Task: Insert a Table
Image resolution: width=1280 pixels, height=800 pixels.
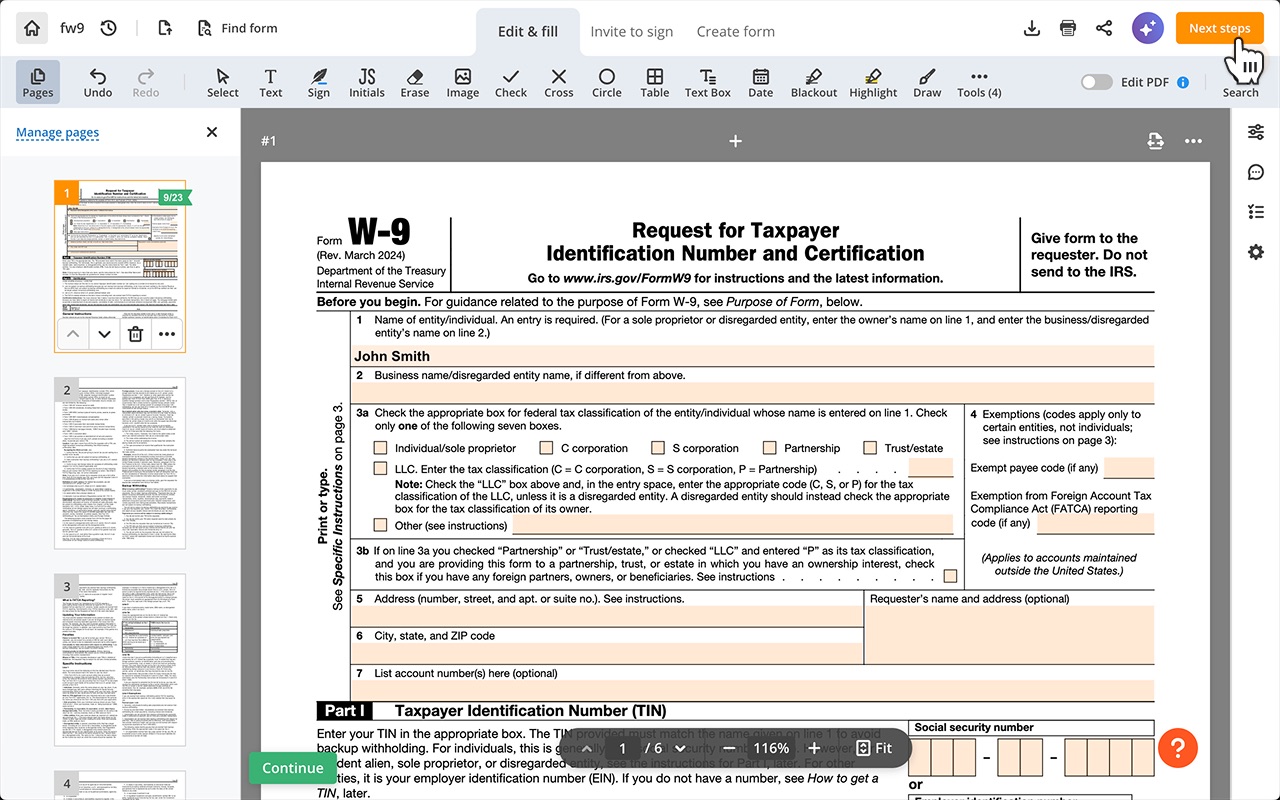Action: (x=655, y=82)
